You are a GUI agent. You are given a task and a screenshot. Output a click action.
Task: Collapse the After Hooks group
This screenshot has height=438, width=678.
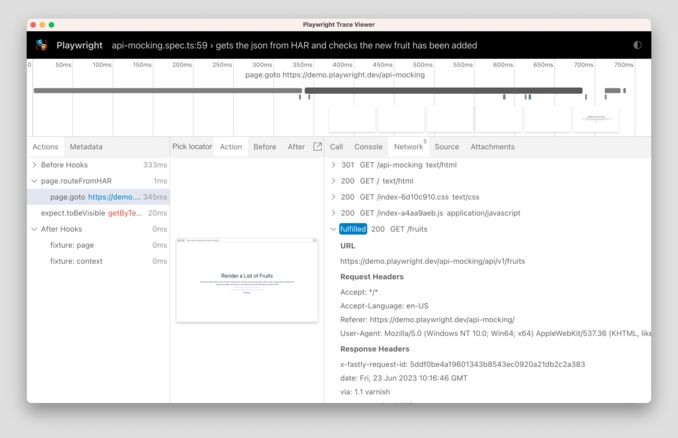coord(35,229)
